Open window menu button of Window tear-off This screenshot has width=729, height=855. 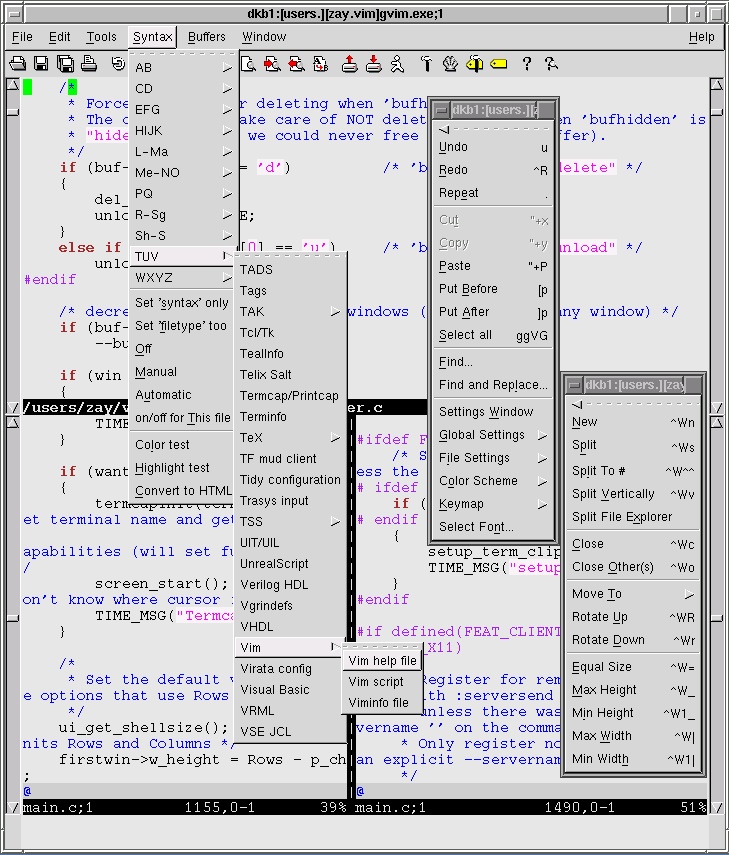[574, 385]
